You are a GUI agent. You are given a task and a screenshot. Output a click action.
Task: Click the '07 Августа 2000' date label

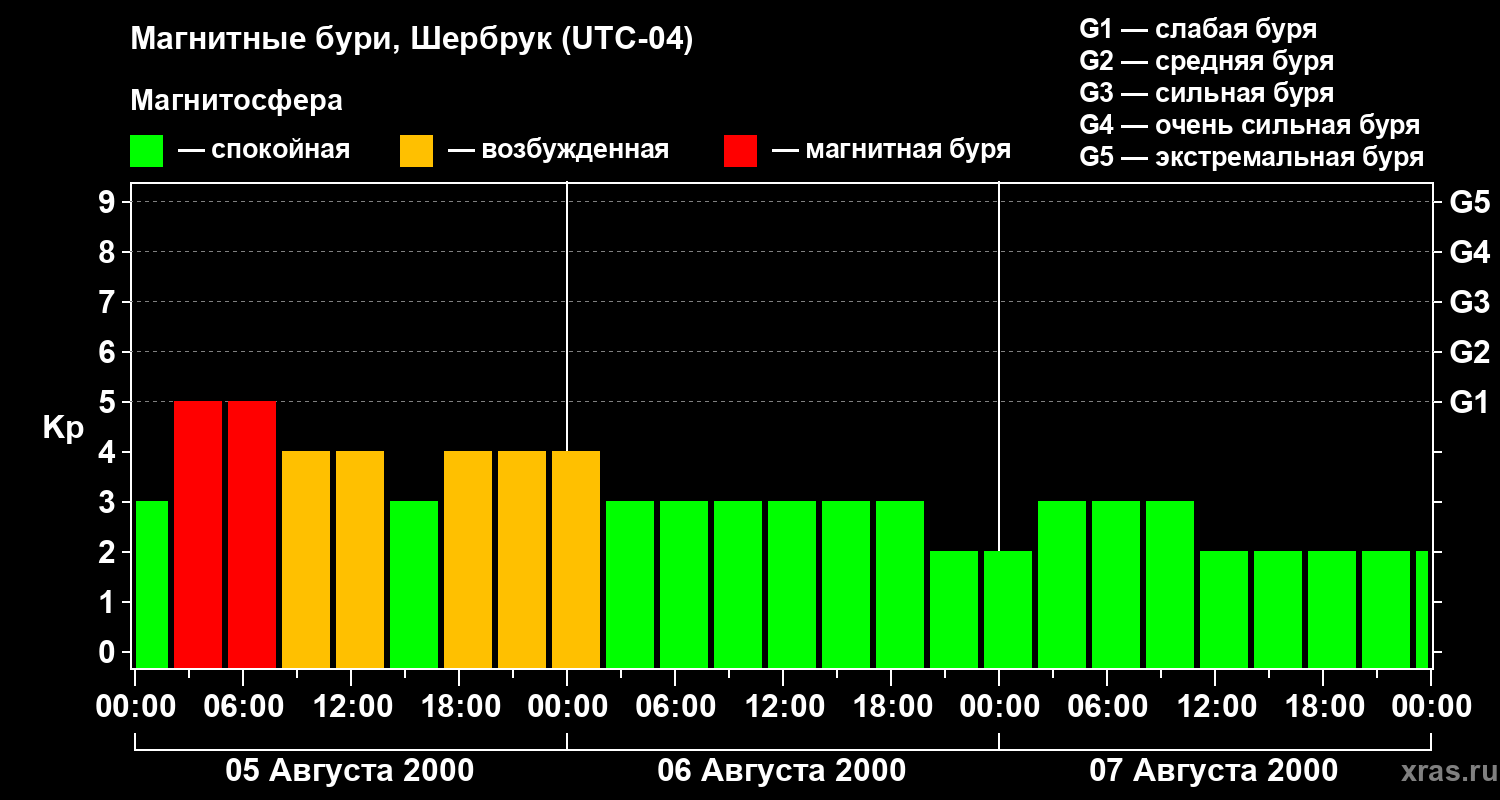click(1214, 771)
